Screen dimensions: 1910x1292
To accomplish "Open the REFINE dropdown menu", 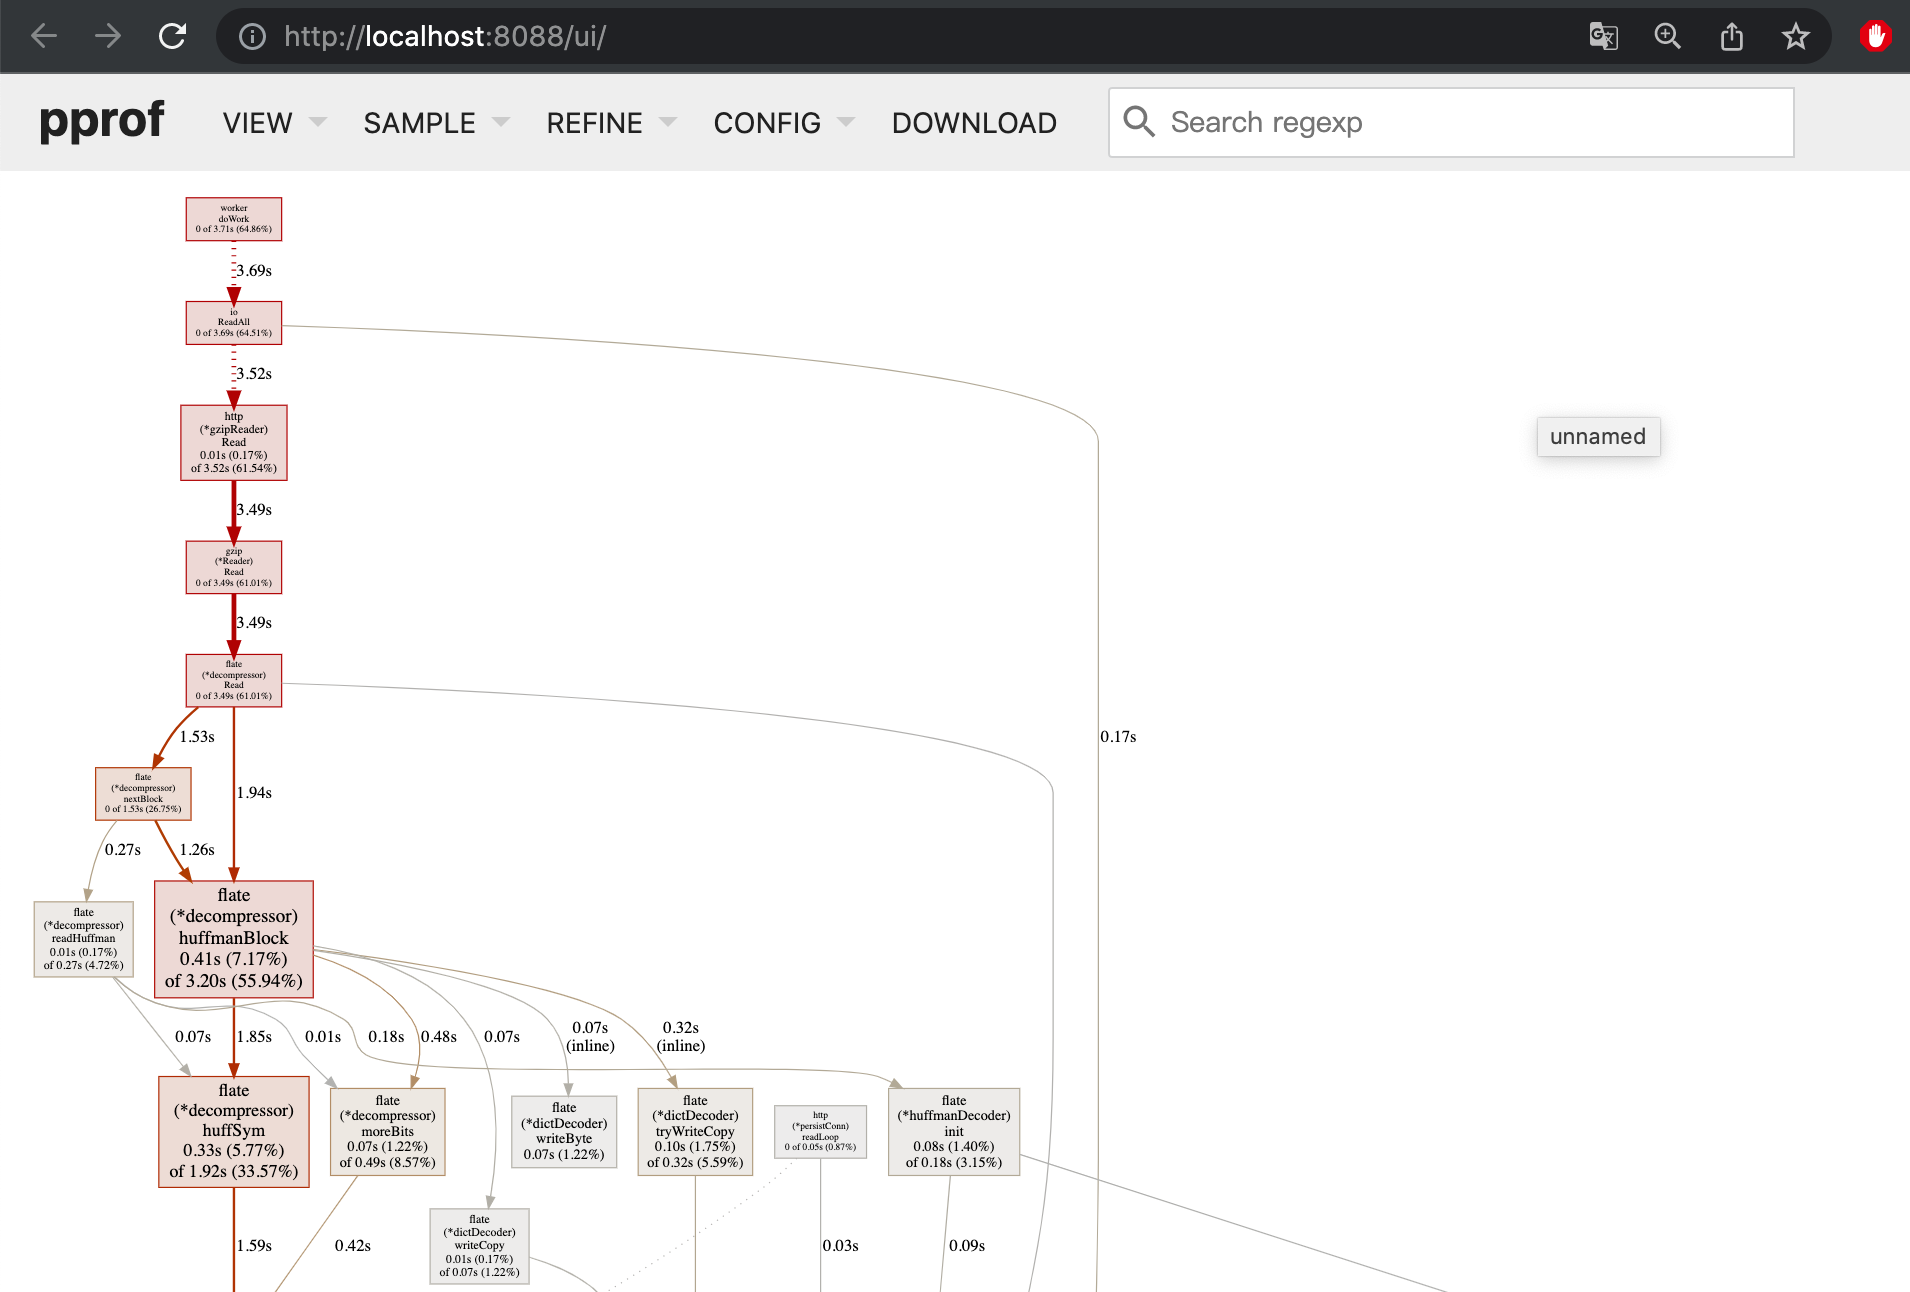I will click(610, 123).
